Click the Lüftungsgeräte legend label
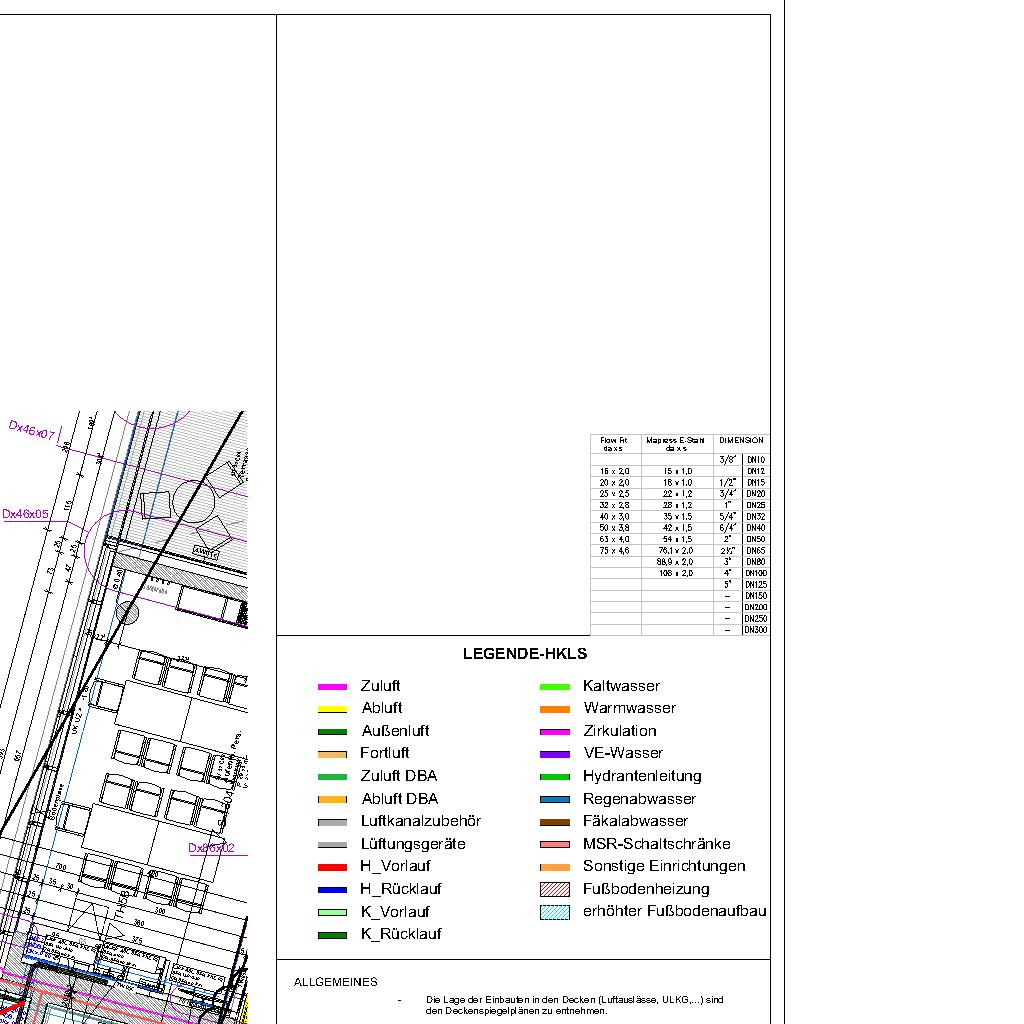The height and width of the screenshot is (1024, 1024). click(412, 844)
